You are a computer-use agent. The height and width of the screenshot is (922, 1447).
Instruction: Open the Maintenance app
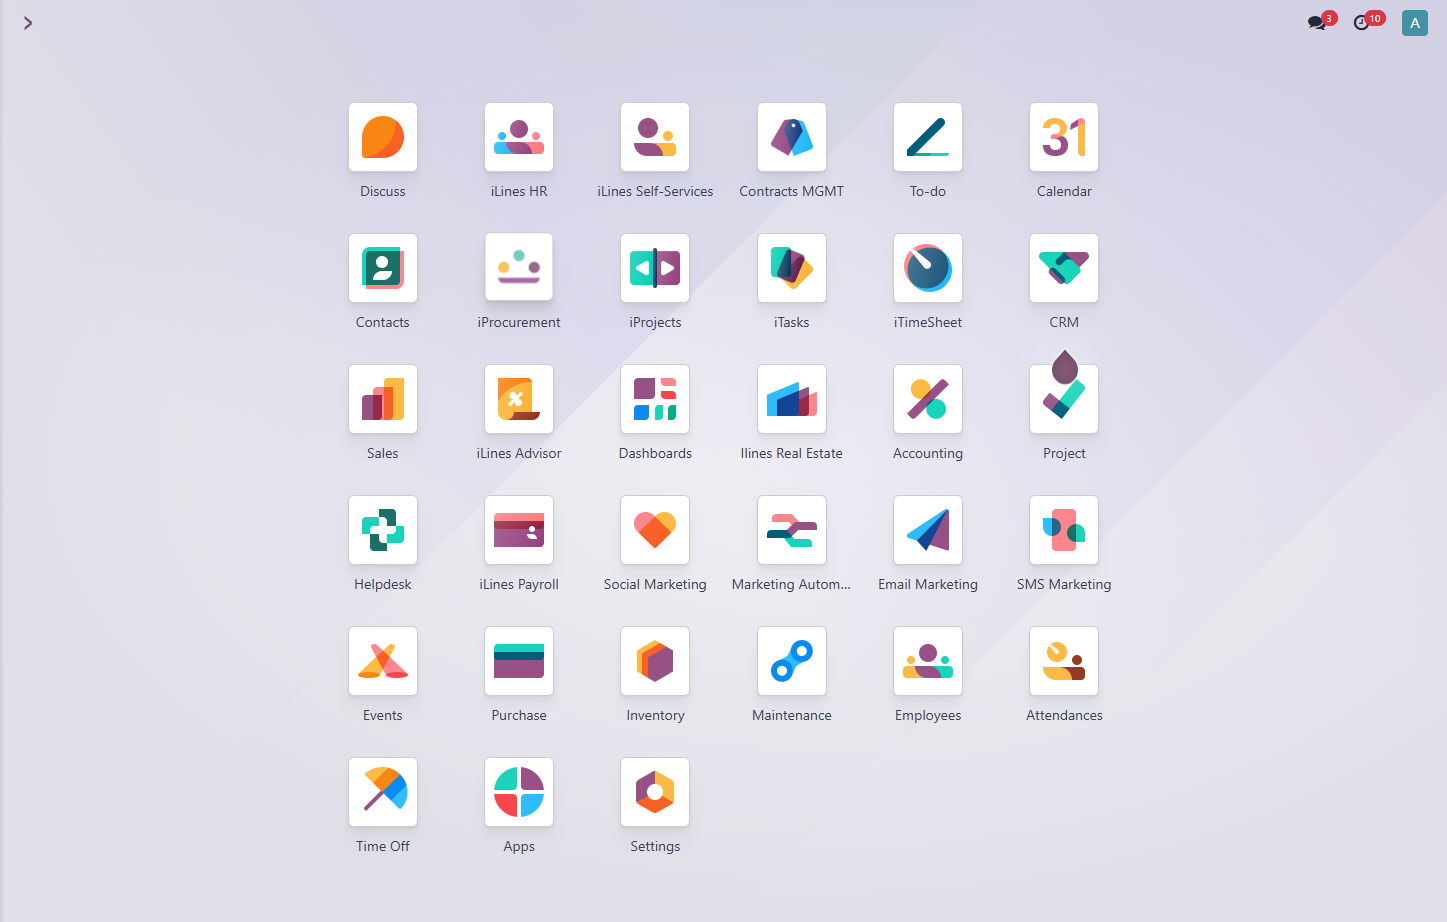coord(792,661)
